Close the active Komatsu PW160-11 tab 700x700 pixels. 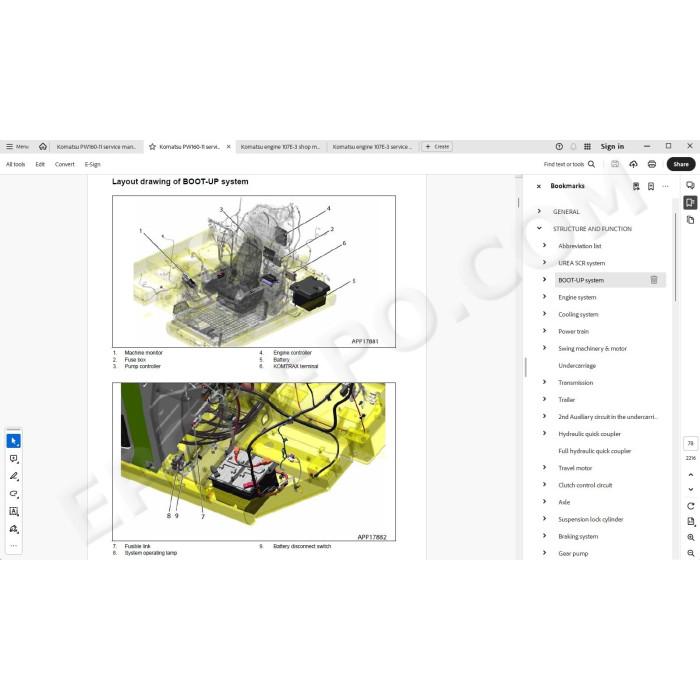229,146
